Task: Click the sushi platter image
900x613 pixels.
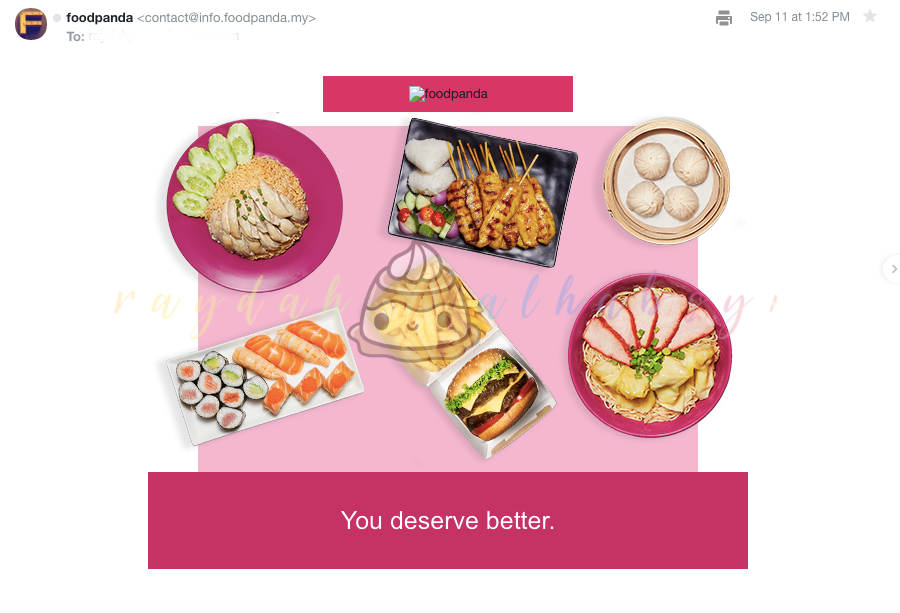Action: pos(265,376)
